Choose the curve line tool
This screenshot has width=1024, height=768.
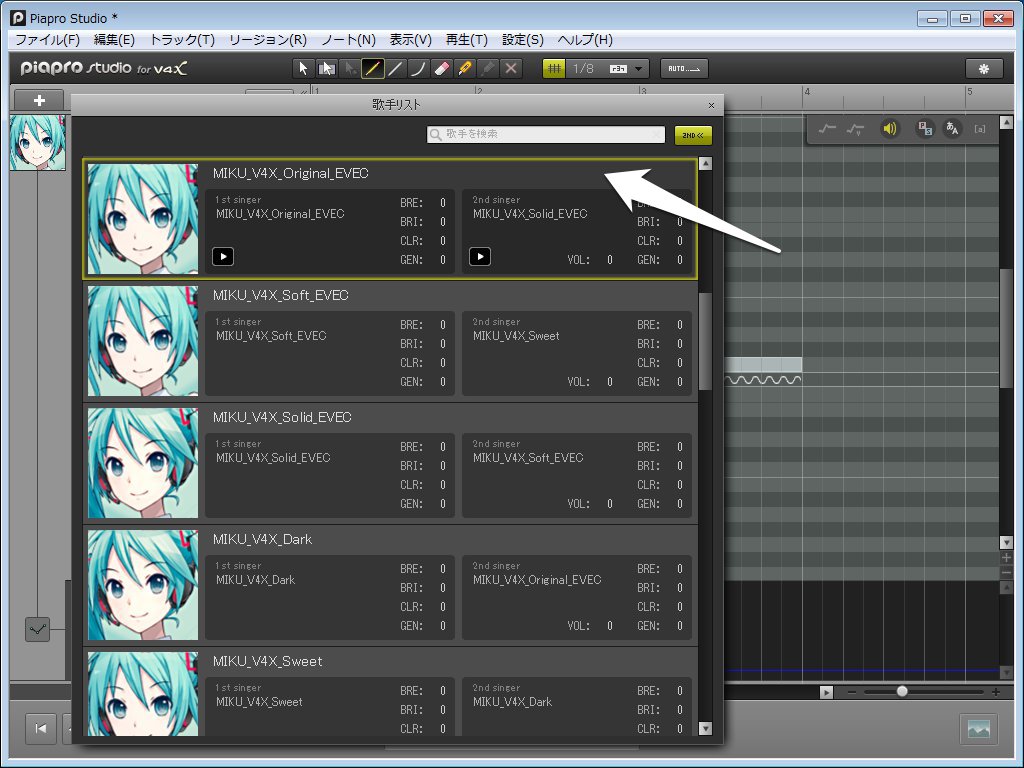tap(419, 69)
